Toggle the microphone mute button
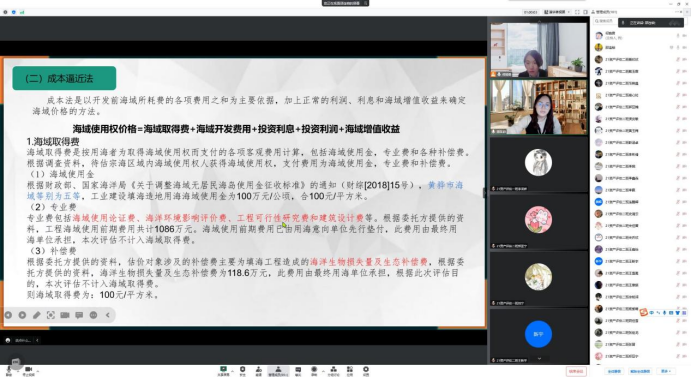The width and height of the screenshot is (692, 378). click(x=9, y=371)
